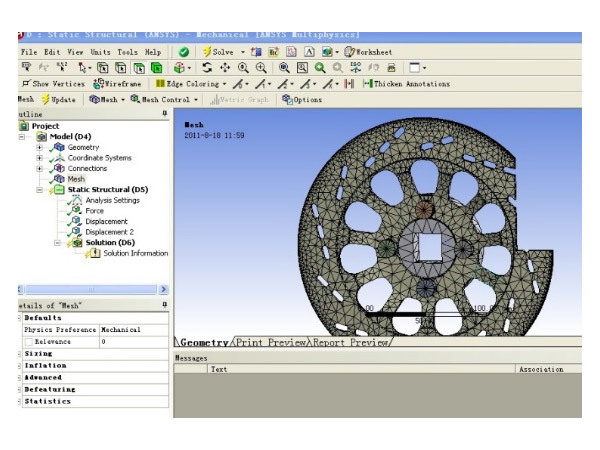Select Displacement 2 in the tree
The height and width of the screenshot is (450, 600).
click(x=109, y=232)
